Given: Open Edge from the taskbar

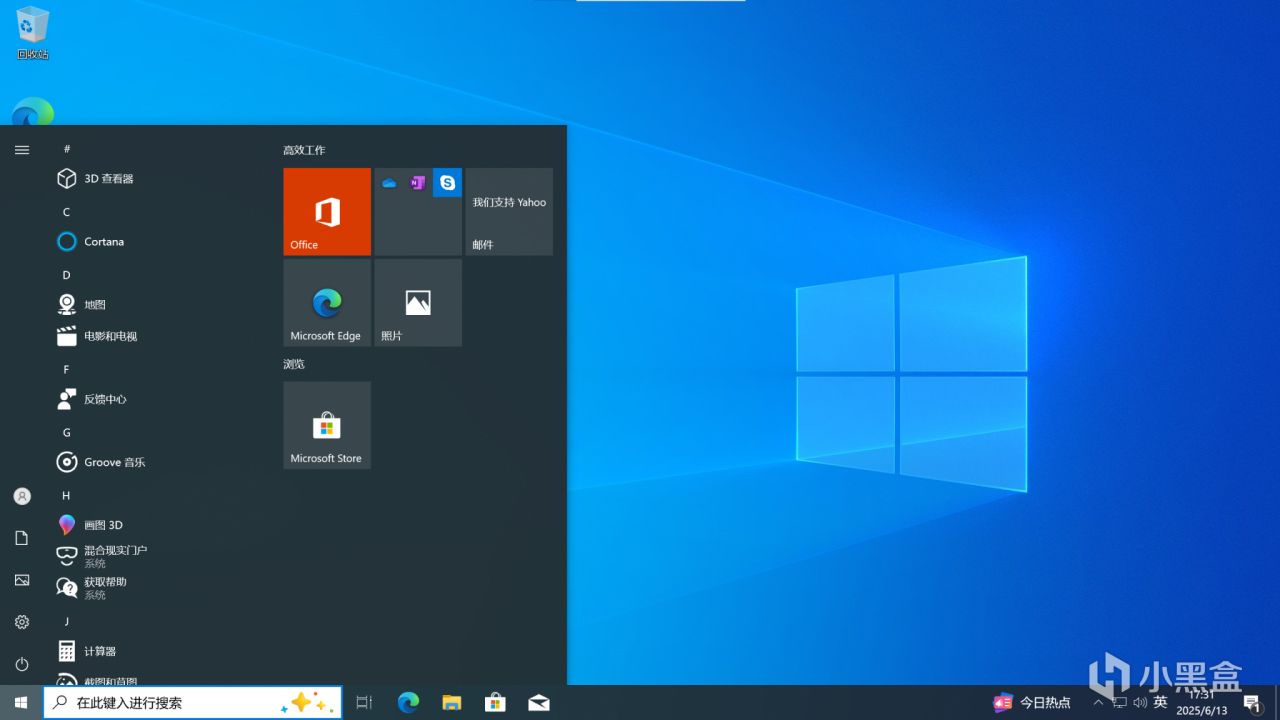Looking at the screenshot, I should [408, 703].
